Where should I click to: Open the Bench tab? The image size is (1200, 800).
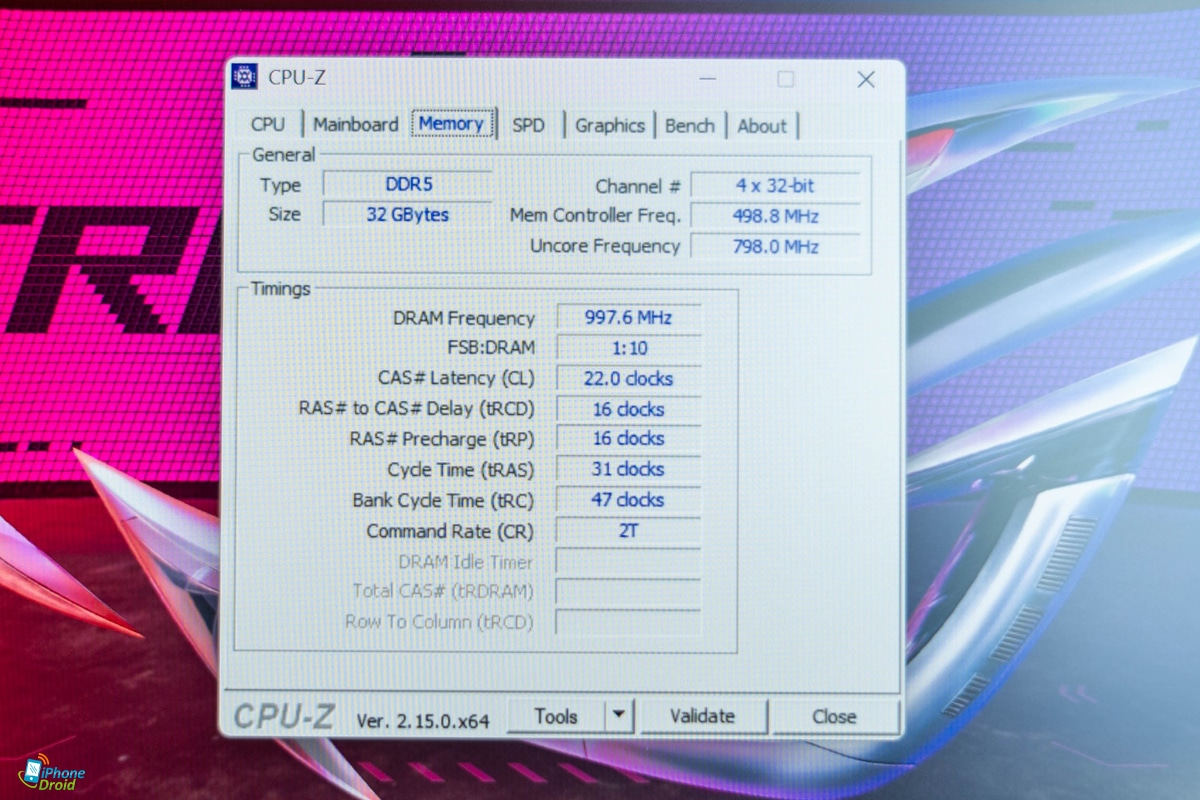tap(690, 126)
